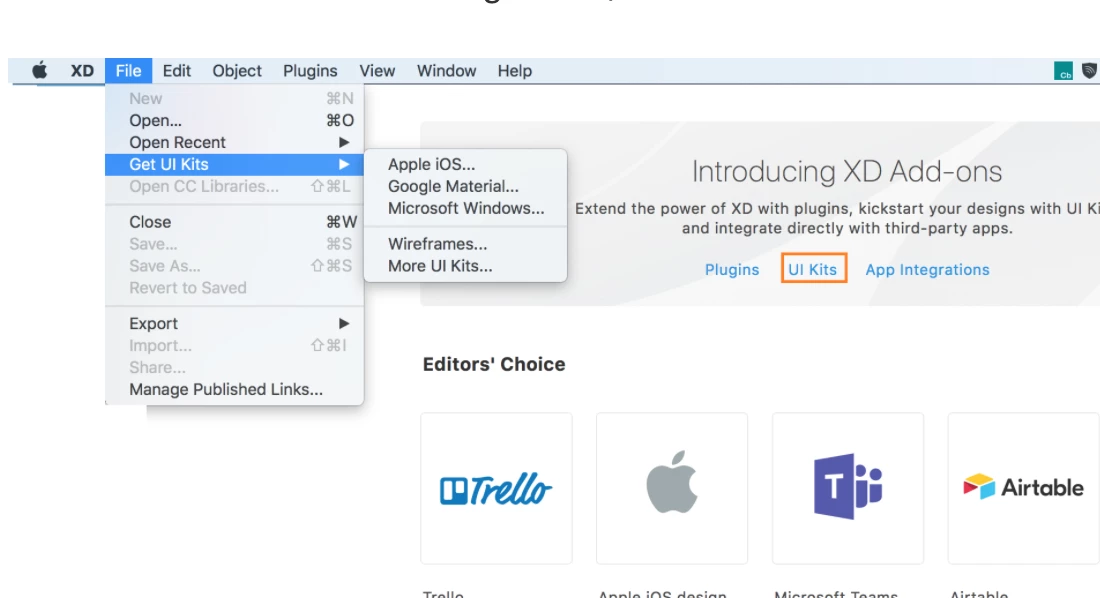Screen dimensions: 1100x598
Task: Click the Creative Cloud menu bar icon
Action: 1063,71
